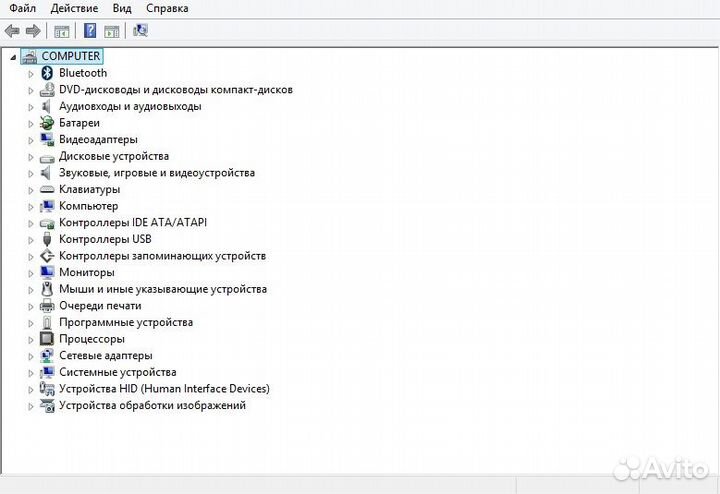Click the Back arrow toolbar icon

point(12,31)
